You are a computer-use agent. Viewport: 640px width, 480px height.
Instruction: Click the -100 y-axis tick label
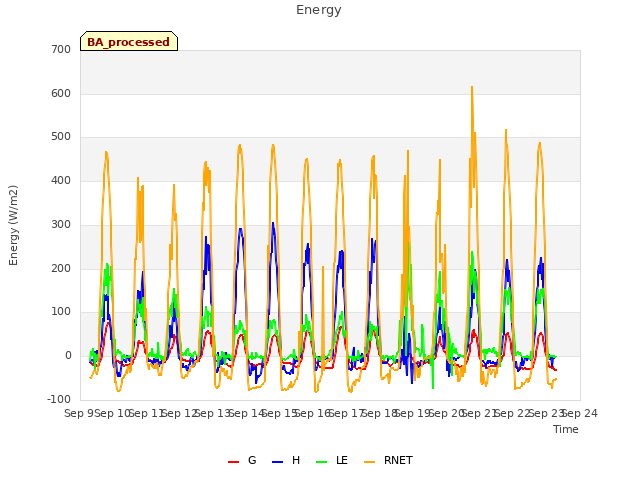tap(59, 400)
